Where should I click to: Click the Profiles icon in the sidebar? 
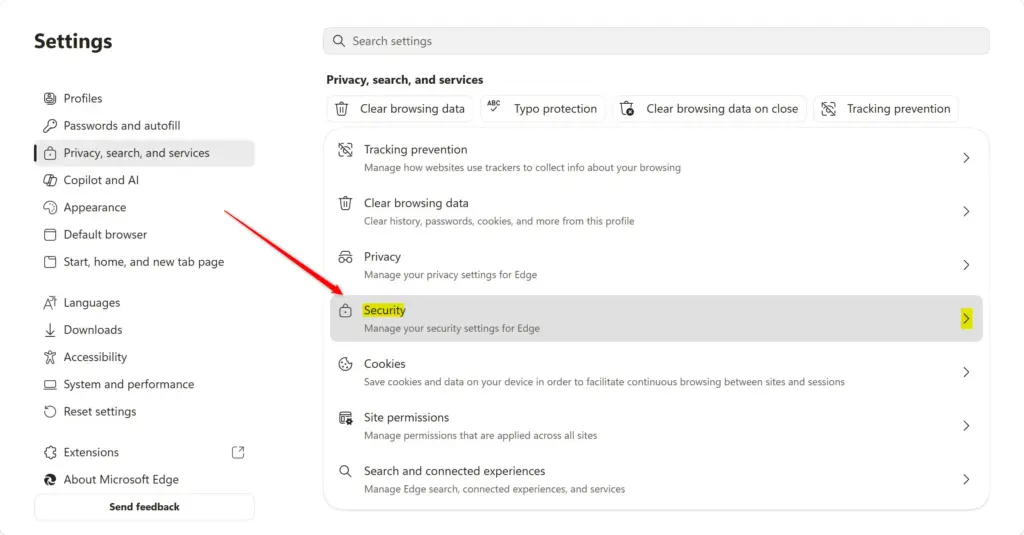click(x=50, y=99)
